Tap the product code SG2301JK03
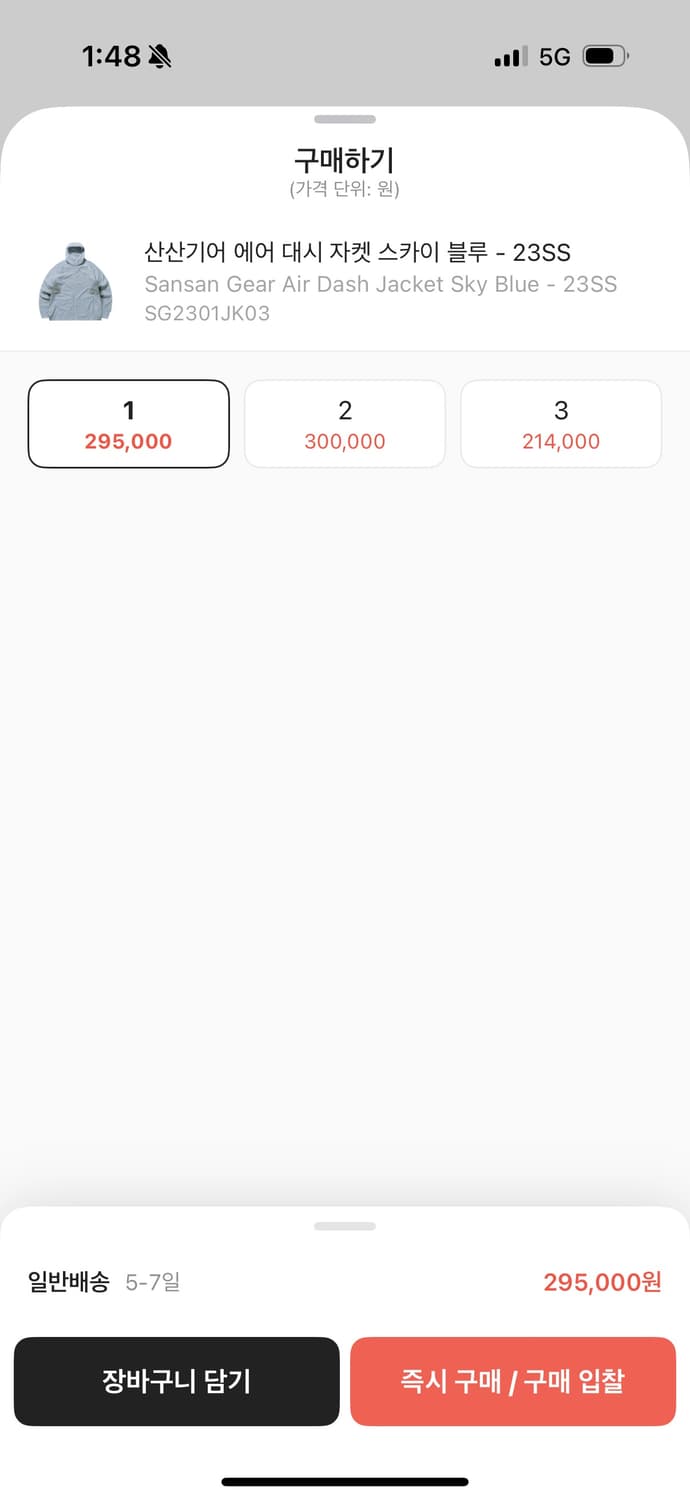Image resolution: width=690 pixels, height=1500 pixels. [x=207, y=314]
